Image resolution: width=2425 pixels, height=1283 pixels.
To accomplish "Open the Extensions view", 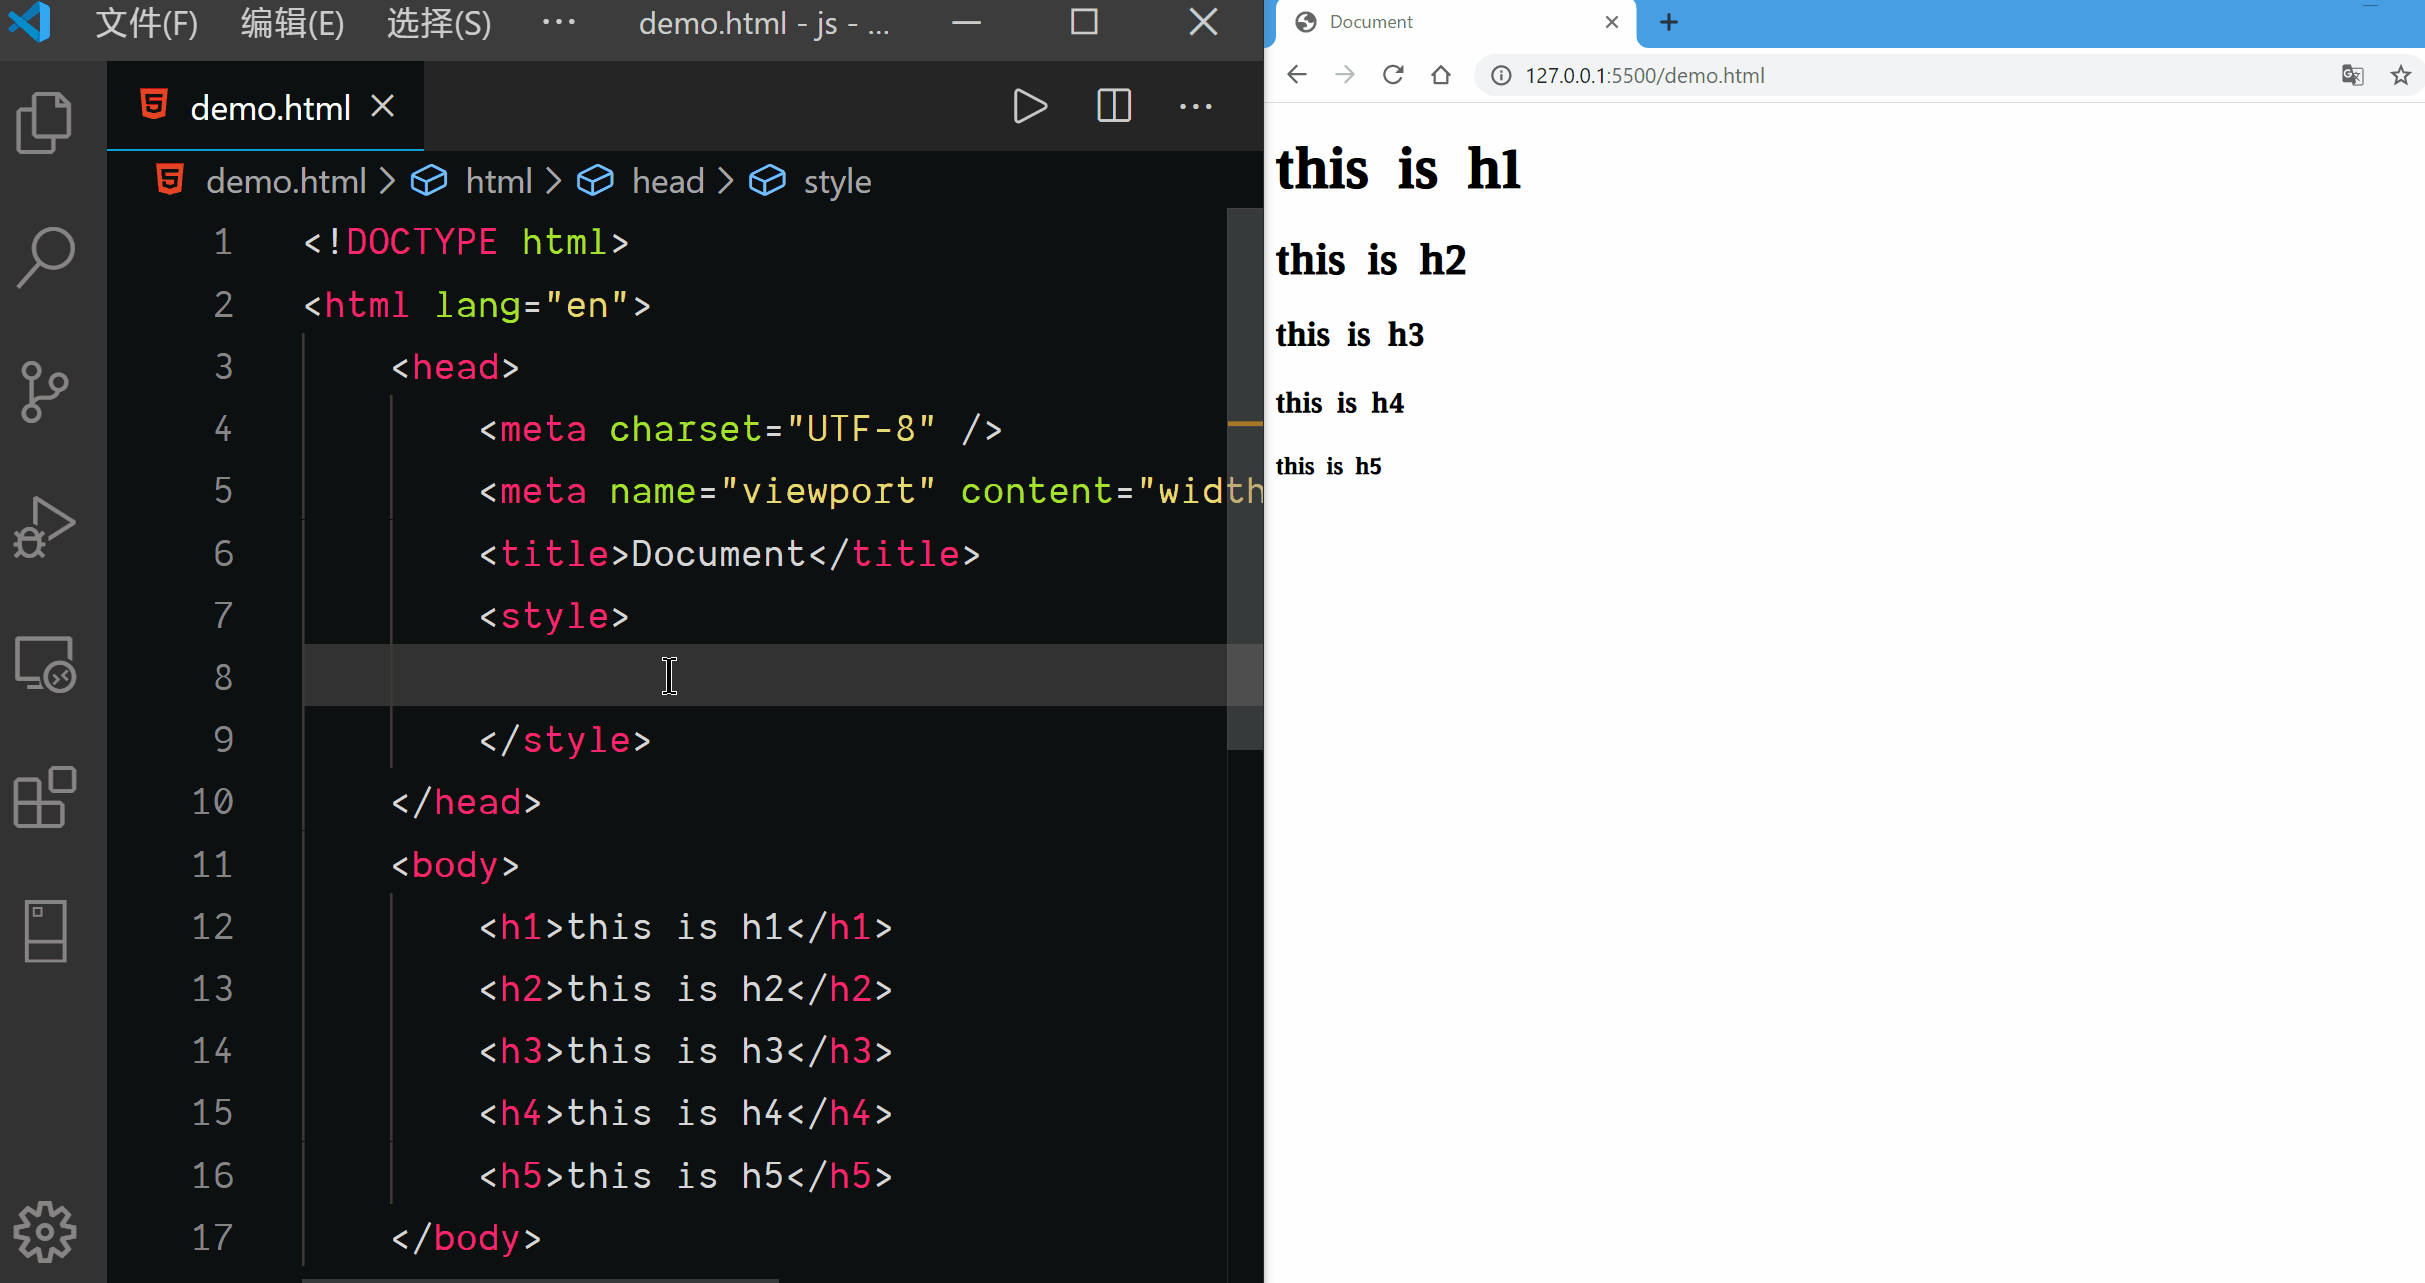I will (44, 797).
